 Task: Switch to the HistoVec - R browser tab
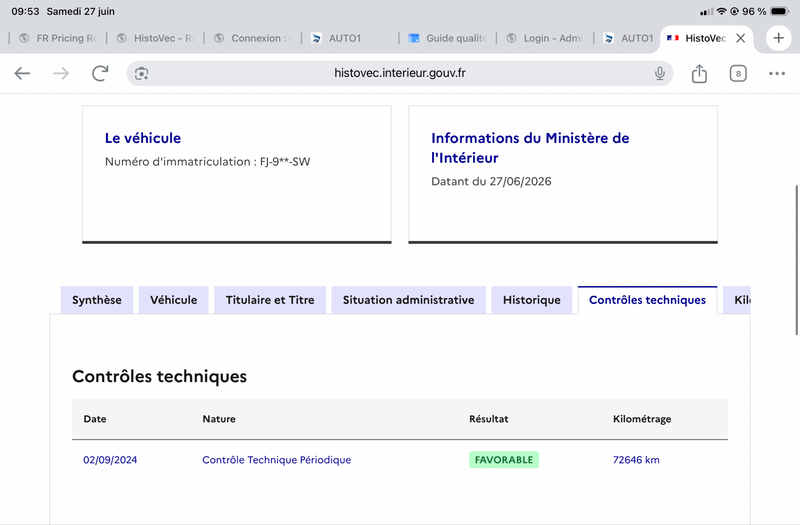click(x=155, y=38)
